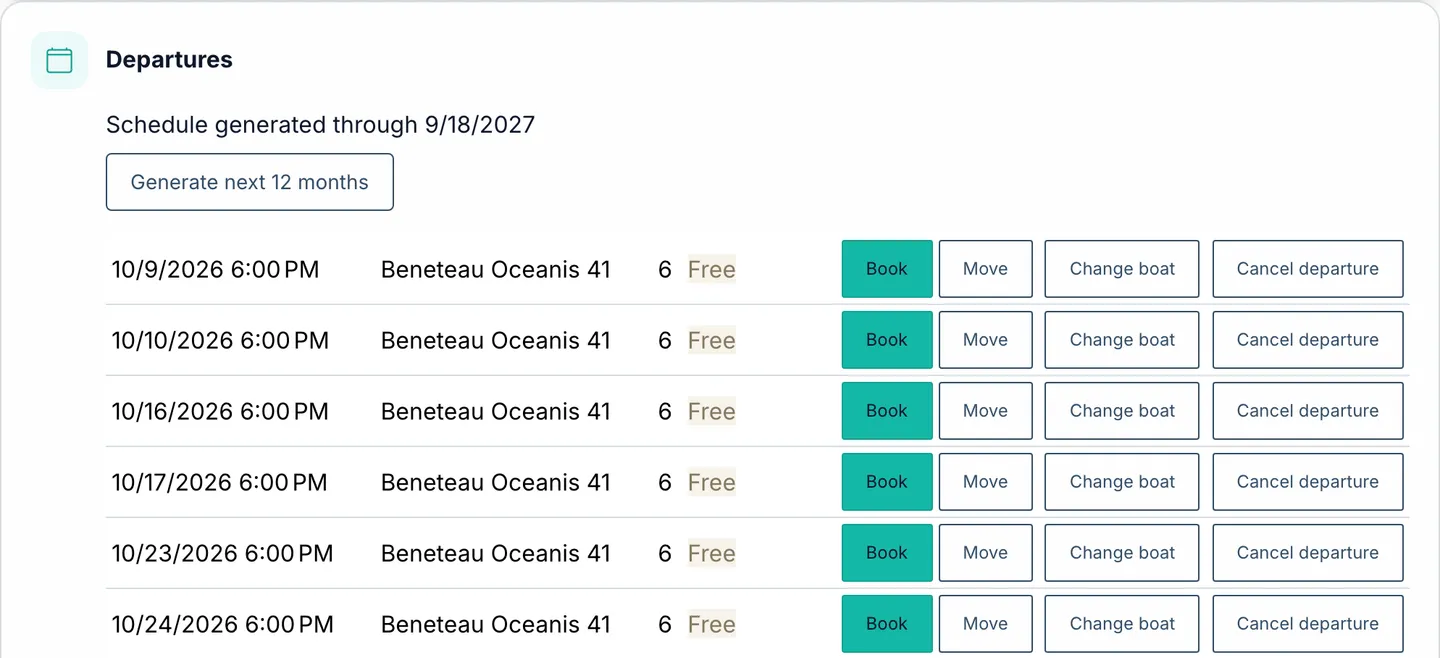The height and width of the screenshot is (658, 1440).
Task: Select the 10/23/2026 6:00 PM date cell
Action: click(x=222, y=553)
